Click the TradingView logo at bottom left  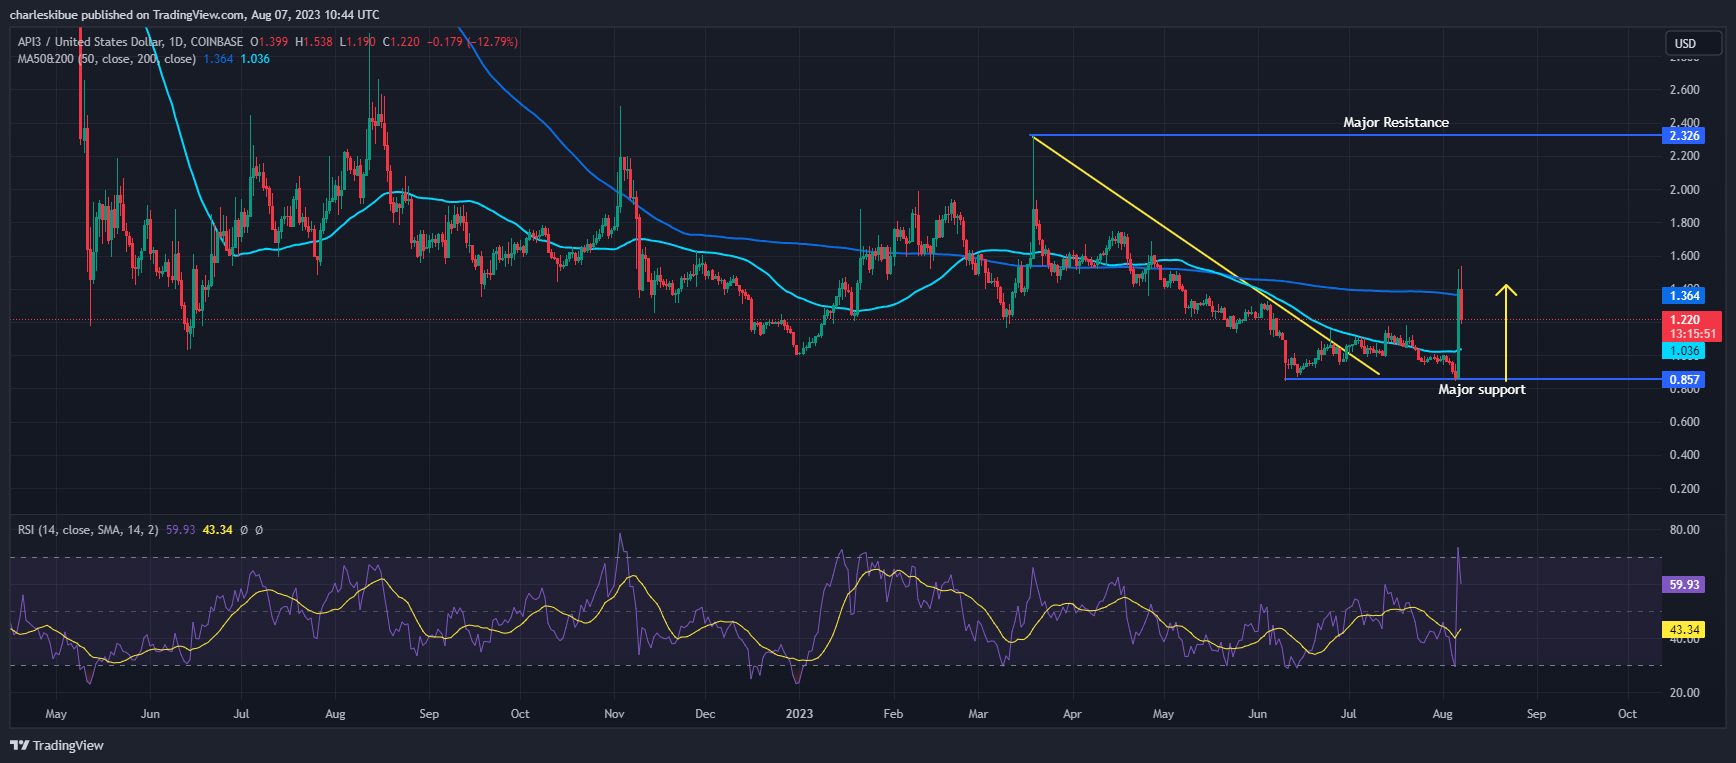[57, 745]
